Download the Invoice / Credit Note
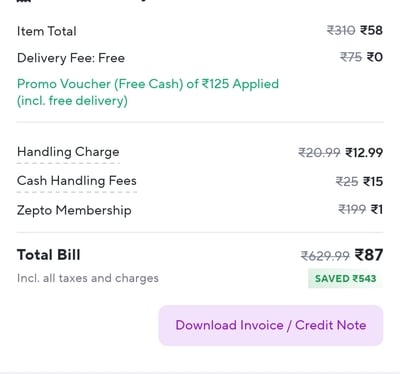Image resolution: width=400 pixels, height=374 pixels. (x=271, y=325)
